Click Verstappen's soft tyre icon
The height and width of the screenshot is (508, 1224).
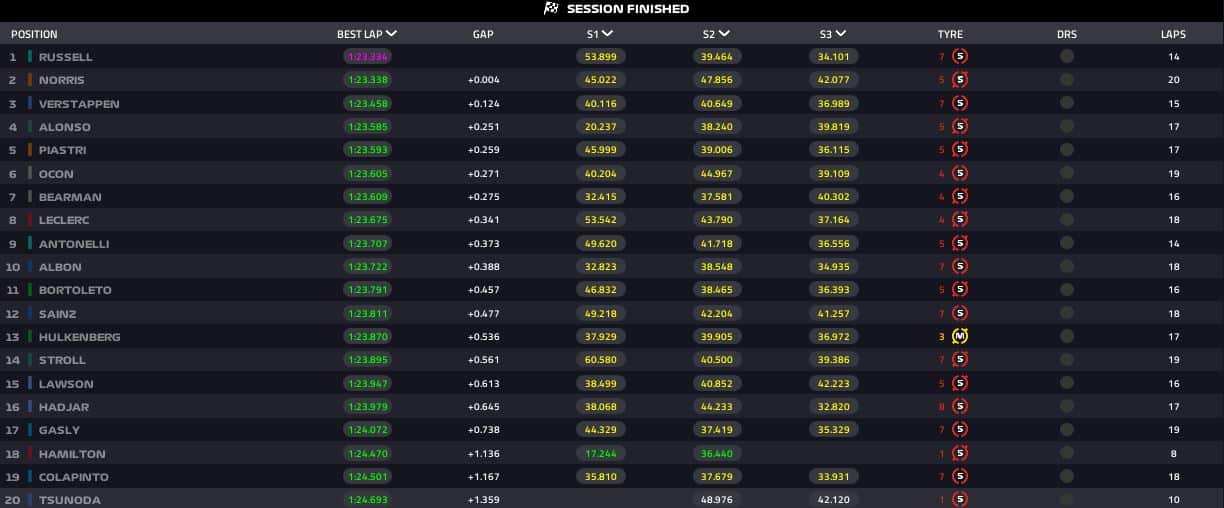click(x=960, y=104)
